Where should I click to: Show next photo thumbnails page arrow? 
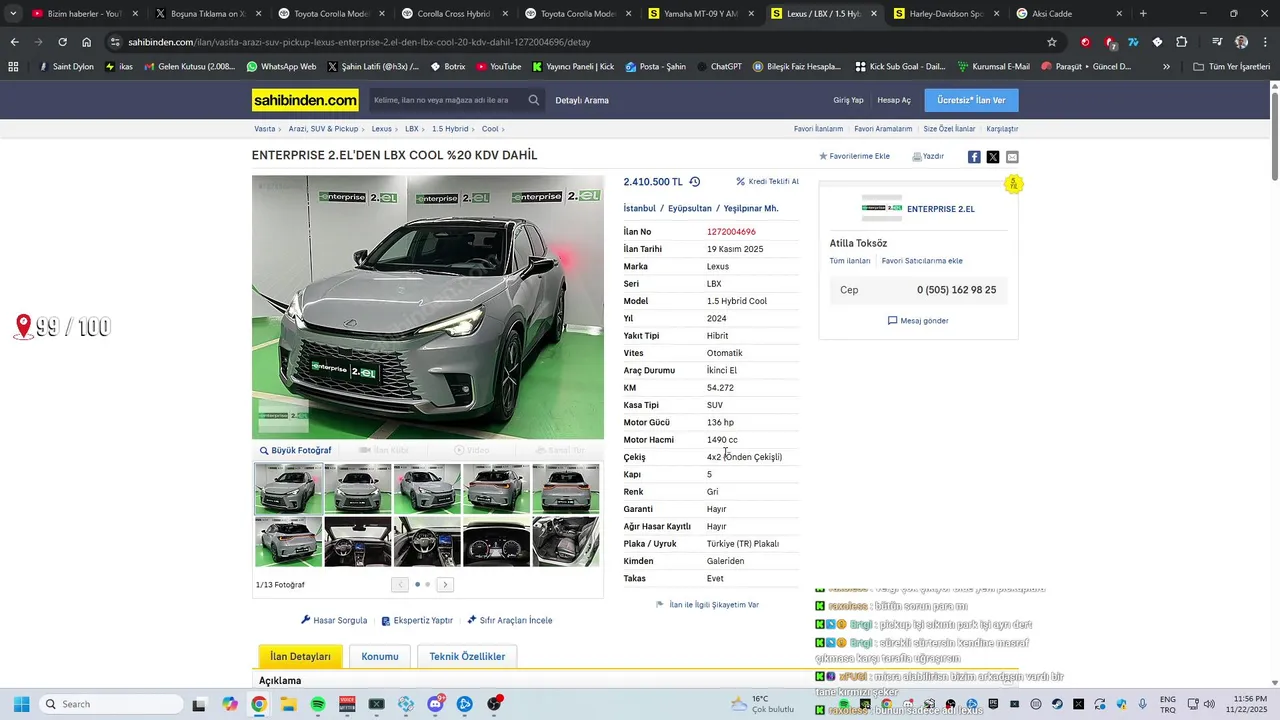(446, 585)
